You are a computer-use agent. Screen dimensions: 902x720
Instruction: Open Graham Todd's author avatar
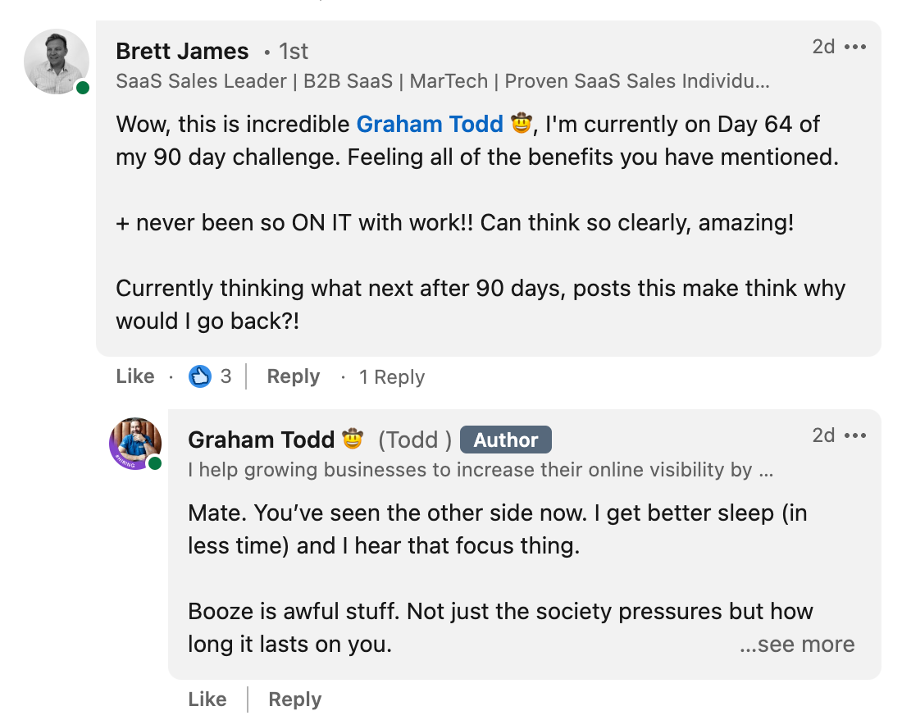click(135, 444)
